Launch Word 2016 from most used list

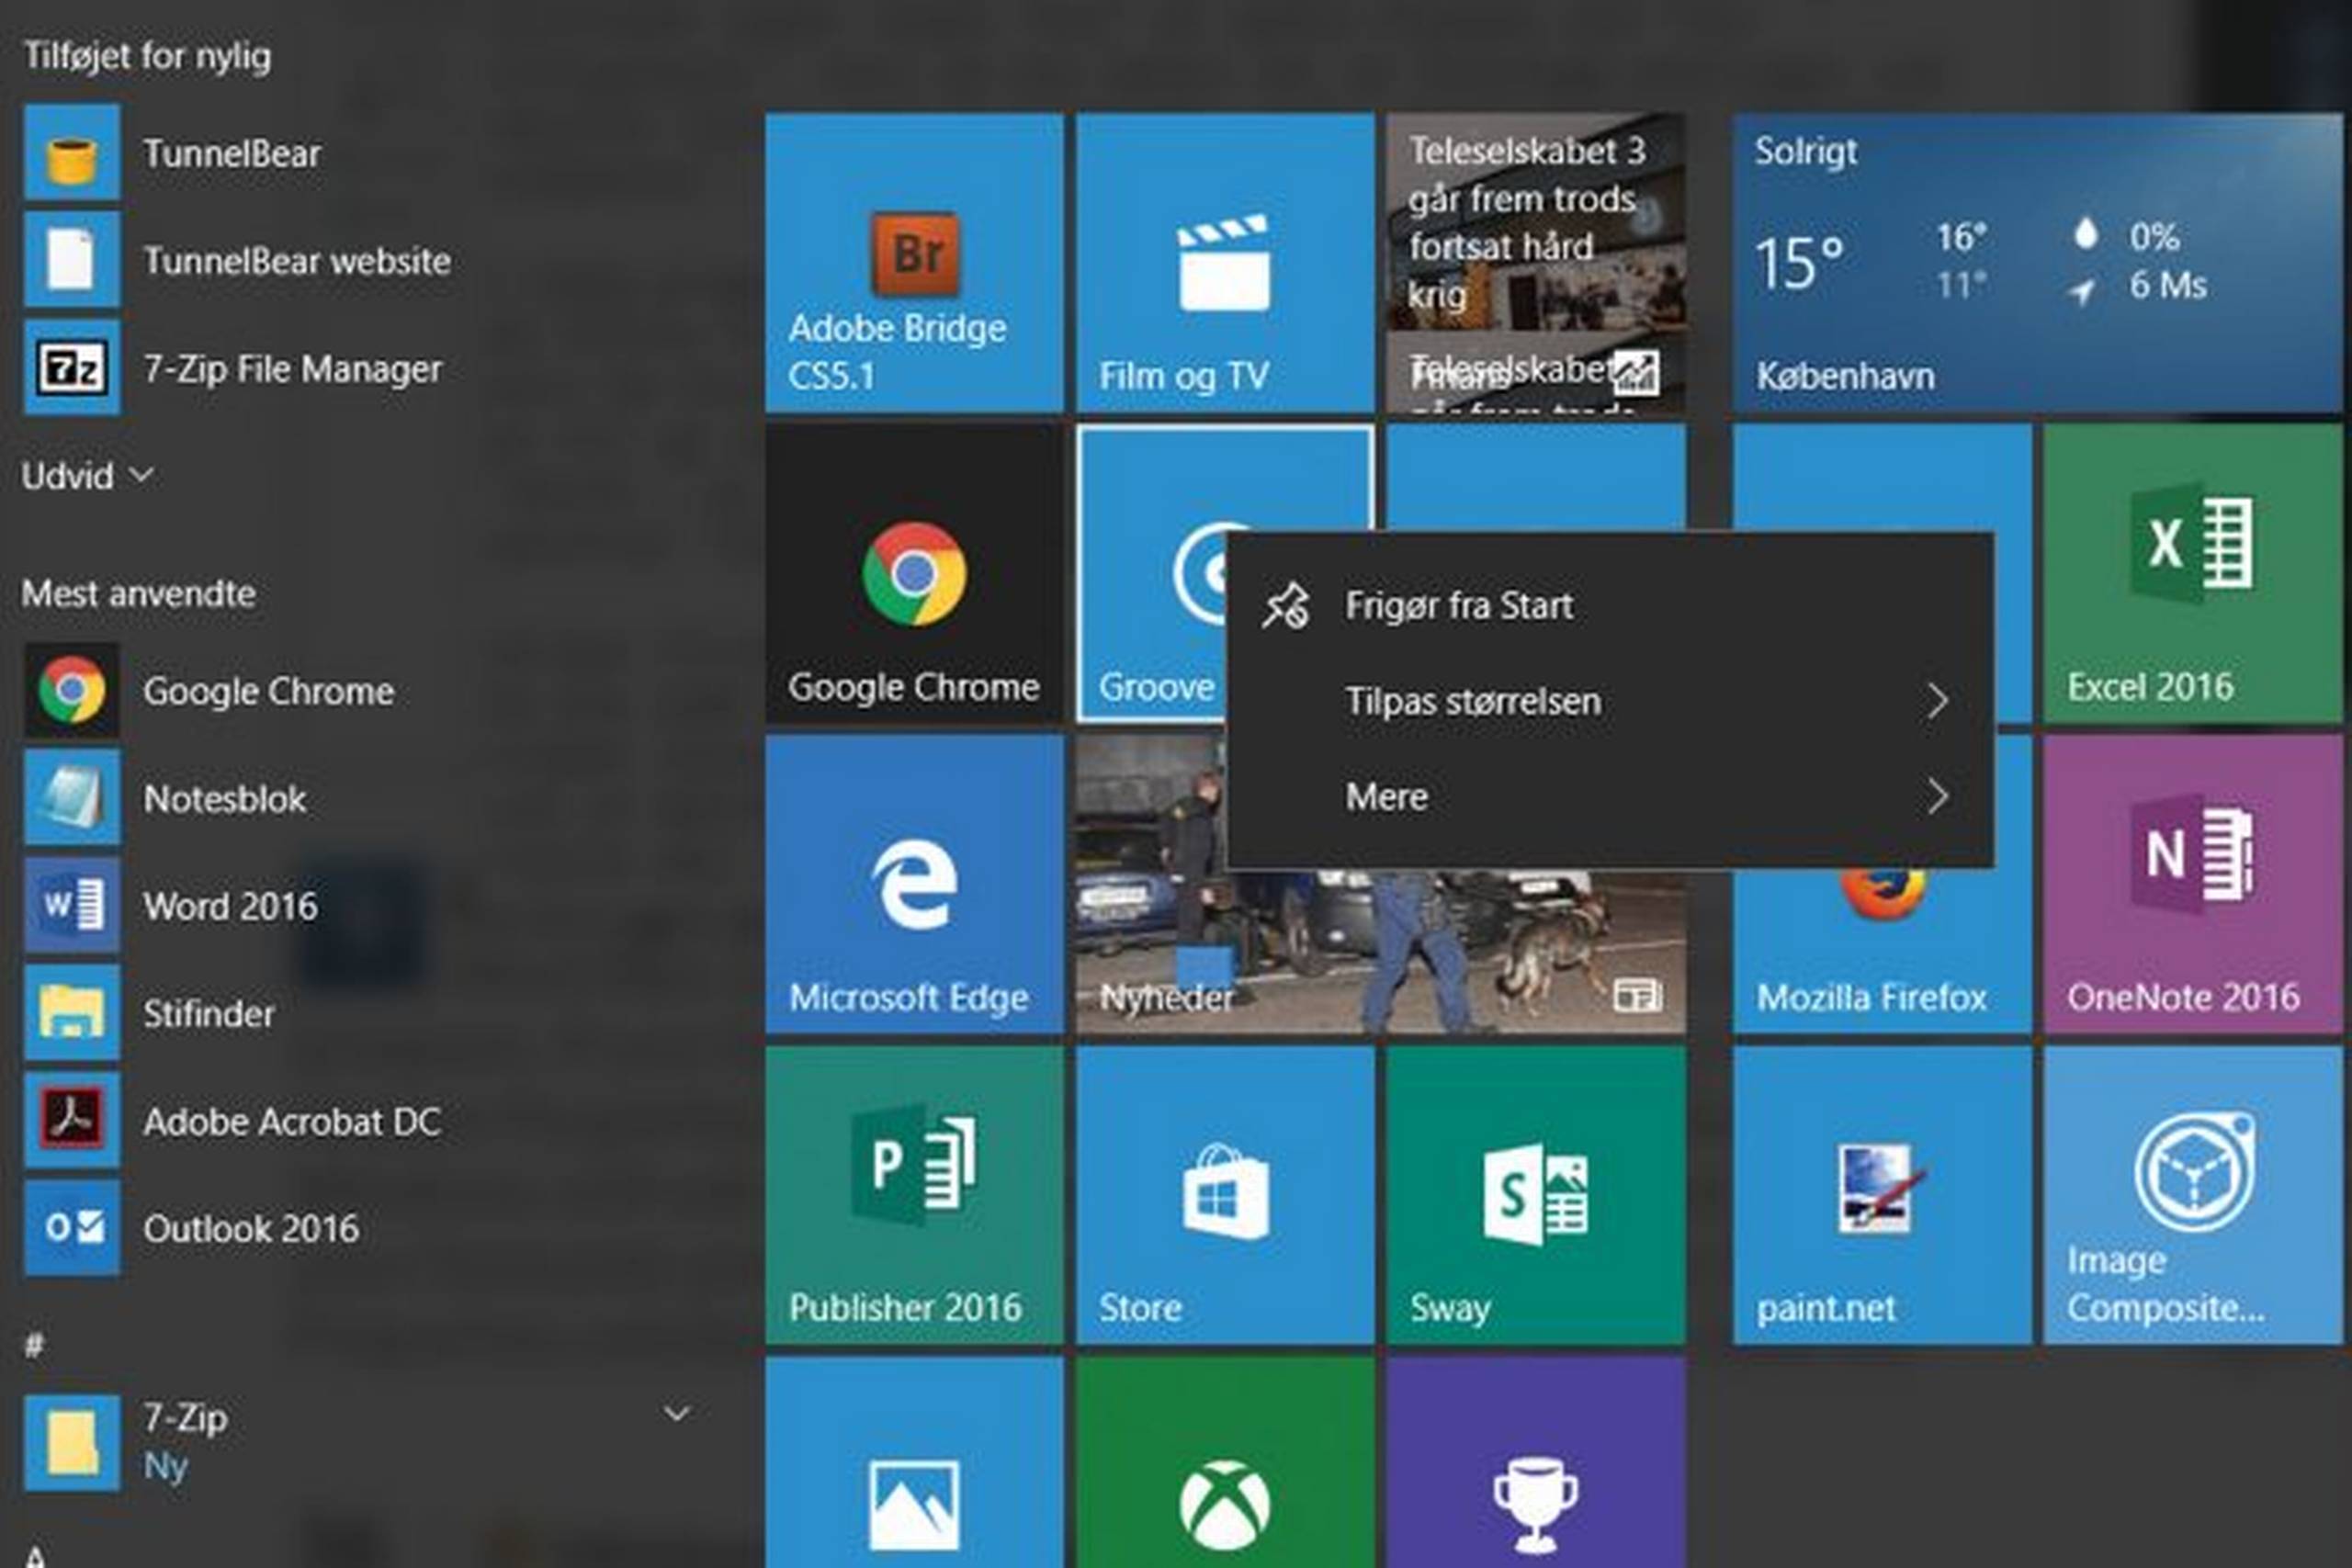(x=230, y=906)
